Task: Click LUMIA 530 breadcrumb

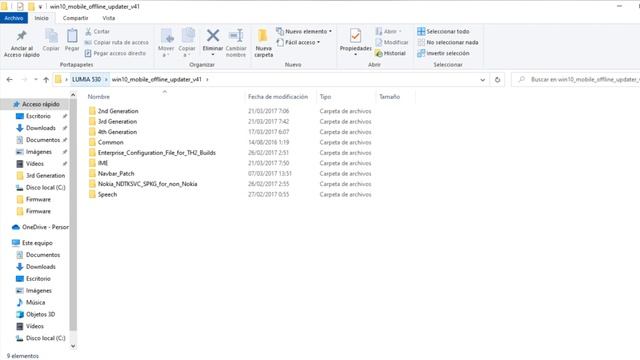Action: [x=87, y=79]
